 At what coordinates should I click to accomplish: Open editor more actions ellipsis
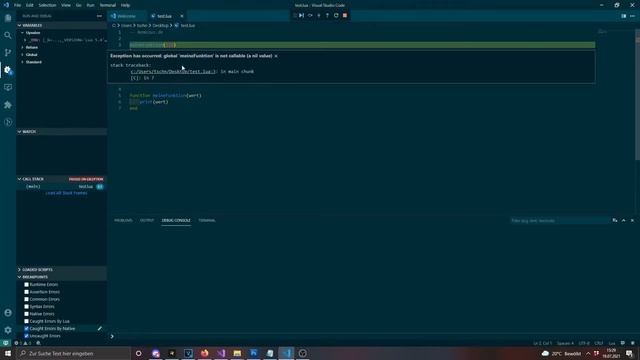pos(632,16)
